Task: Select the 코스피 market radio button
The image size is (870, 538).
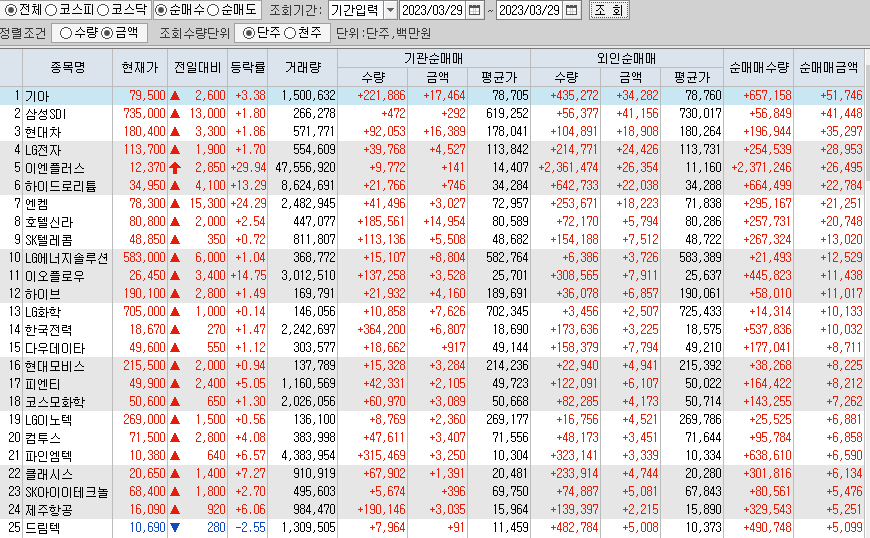Action: (x=51, y=10)
